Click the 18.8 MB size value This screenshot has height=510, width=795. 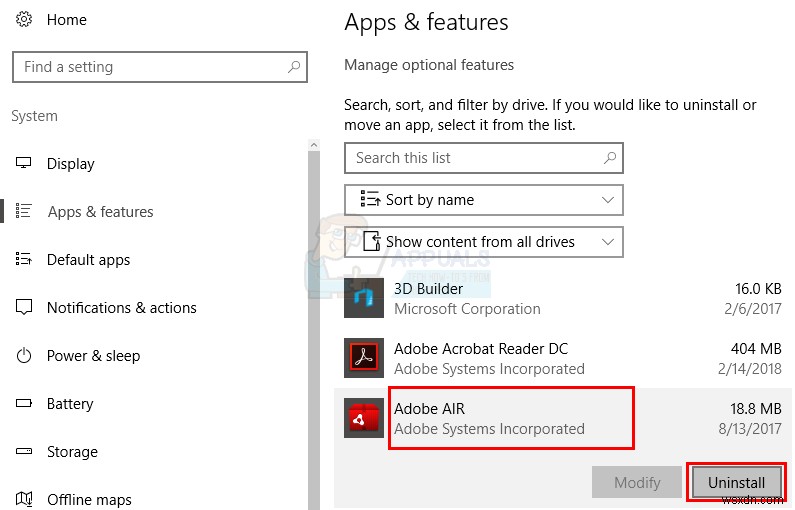tap(756, 409)
